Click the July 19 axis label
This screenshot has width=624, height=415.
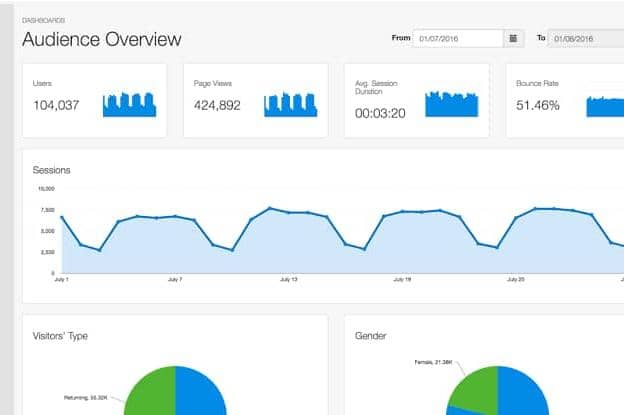(402, 279)
